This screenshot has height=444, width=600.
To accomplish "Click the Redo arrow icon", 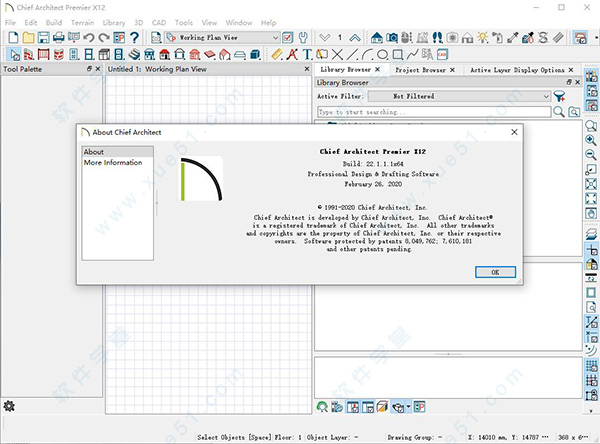I will click(x=104, y=38).
